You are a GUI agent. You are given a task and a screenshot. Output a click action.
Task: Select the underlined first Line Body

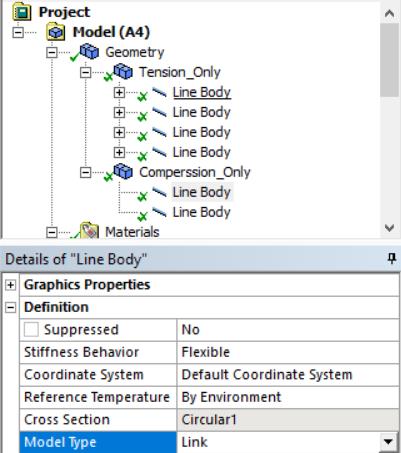202,92
